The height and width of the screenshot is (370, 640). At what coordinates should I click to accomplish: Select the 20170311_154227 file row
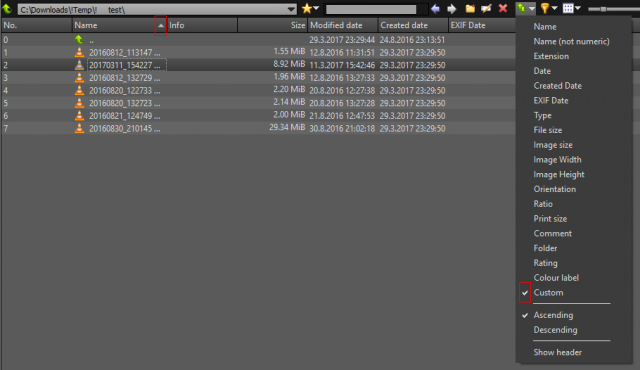point(258,65)
